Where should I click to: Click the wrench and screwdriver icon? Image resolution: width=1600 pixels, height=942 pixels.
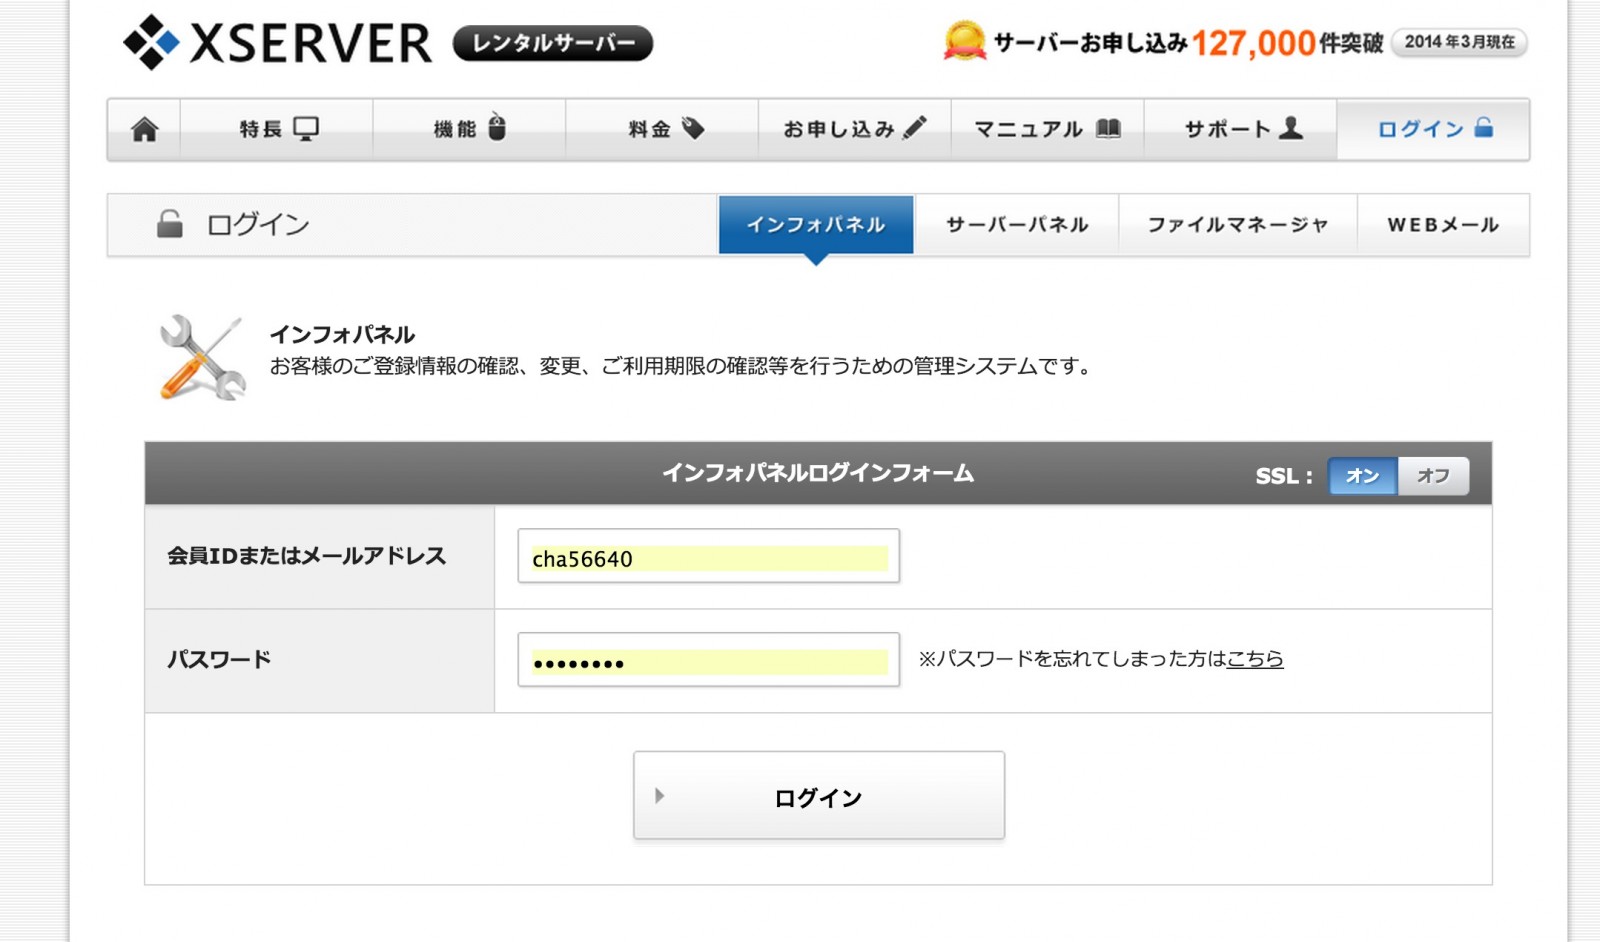pos(202,358)
